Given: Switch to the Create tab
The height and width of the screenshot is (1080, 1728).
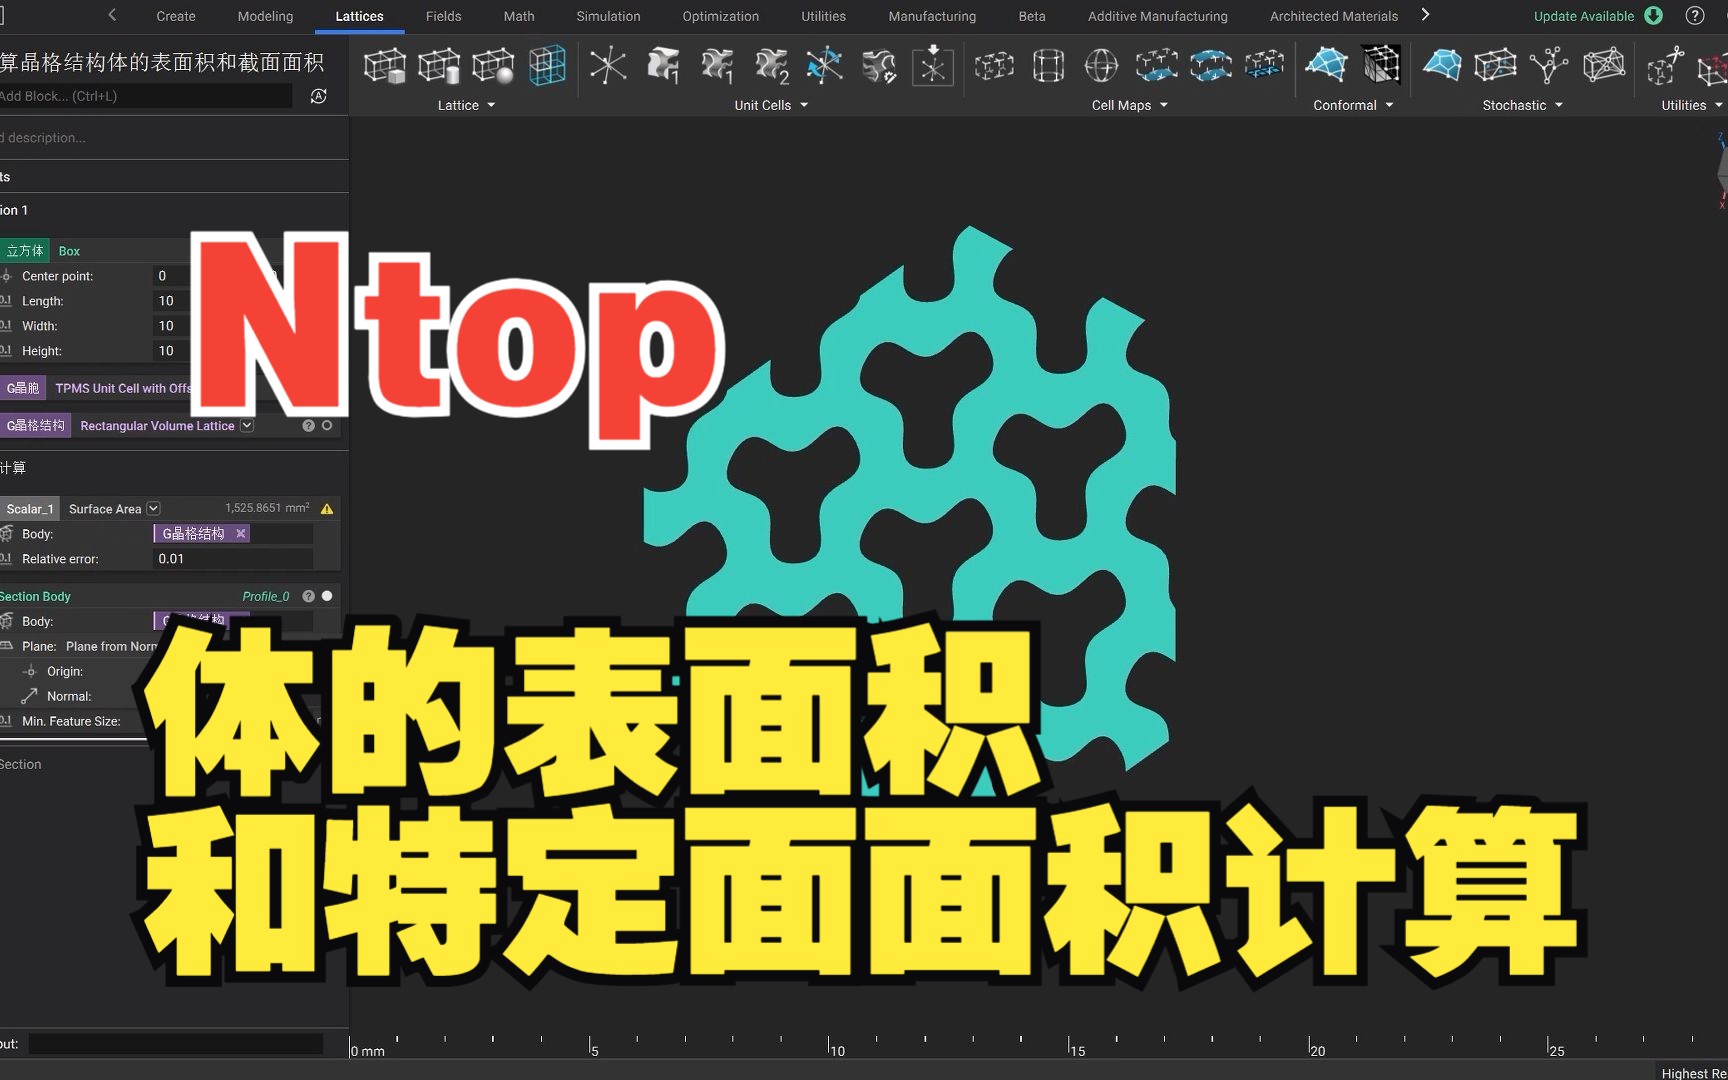Looking at the screenshot, I should coord(176,16).
